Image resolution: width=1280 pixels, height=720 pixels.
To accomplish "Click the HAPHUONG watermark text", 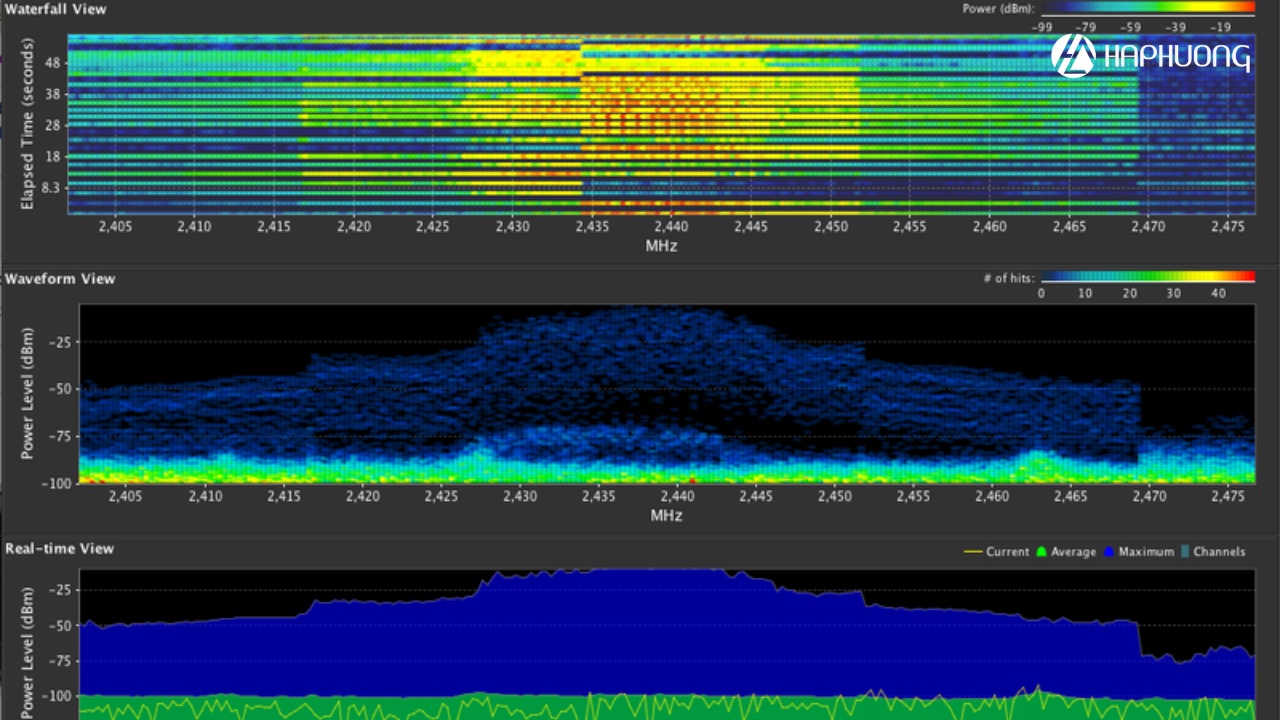I will 1176,57.
